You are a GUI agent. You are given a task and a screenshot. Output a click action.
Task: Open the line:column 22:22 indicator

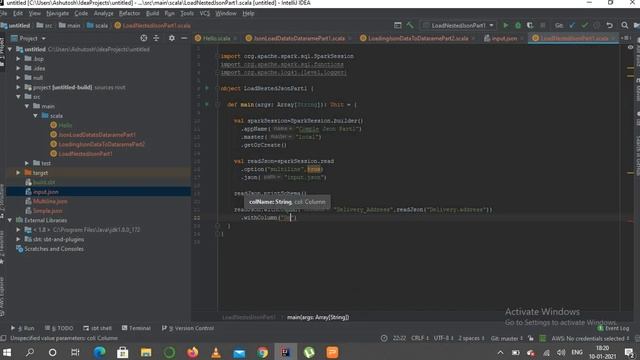point(399,338)
